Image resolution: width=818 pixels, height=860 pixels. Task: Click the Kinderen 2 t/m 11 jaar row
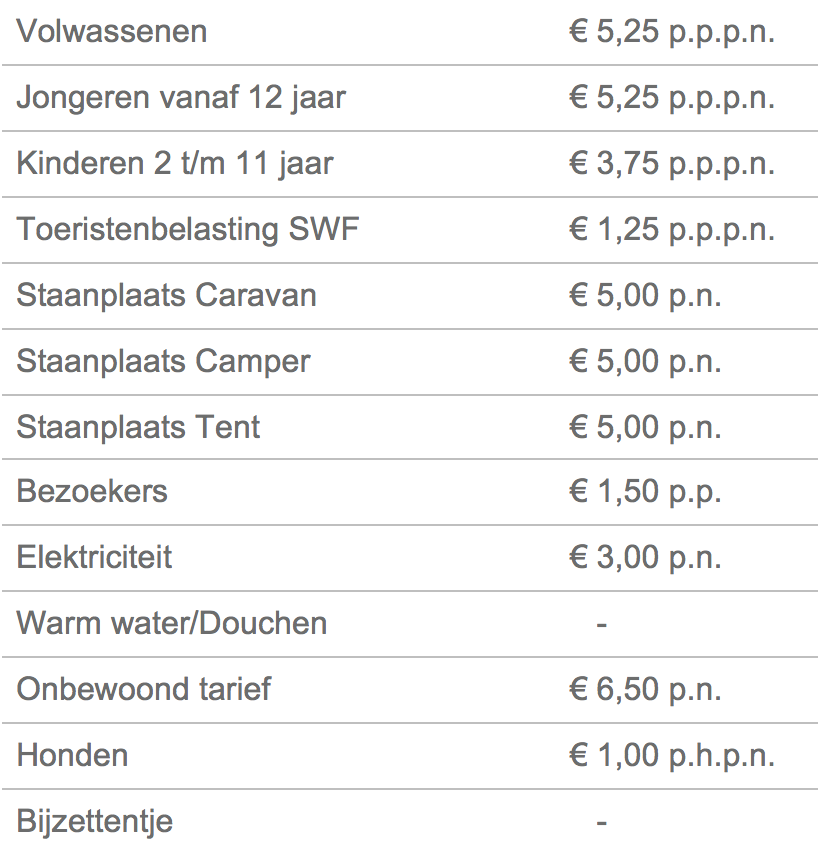tap(409, 164)
